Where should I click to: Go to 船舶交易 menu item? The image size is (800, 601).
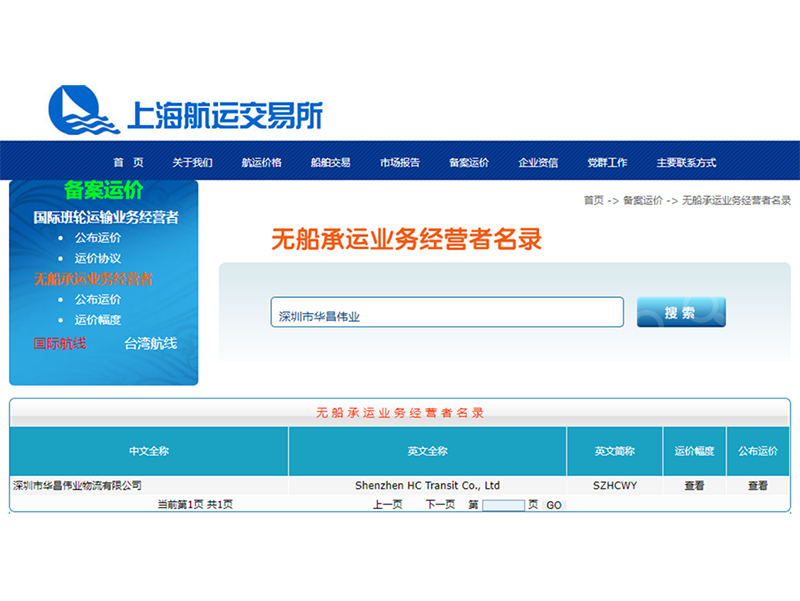tap(331, 162)
